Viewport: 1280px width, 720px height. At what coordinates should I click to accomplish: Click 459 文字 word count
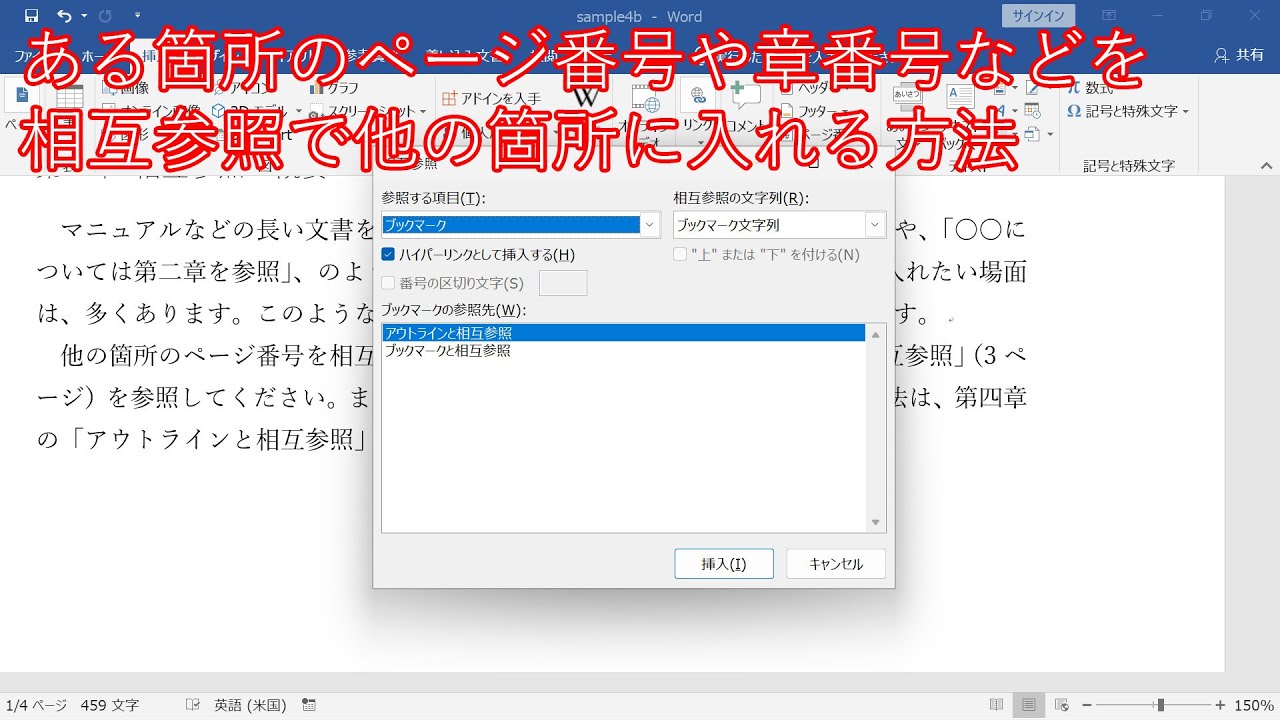pos(111,705)
